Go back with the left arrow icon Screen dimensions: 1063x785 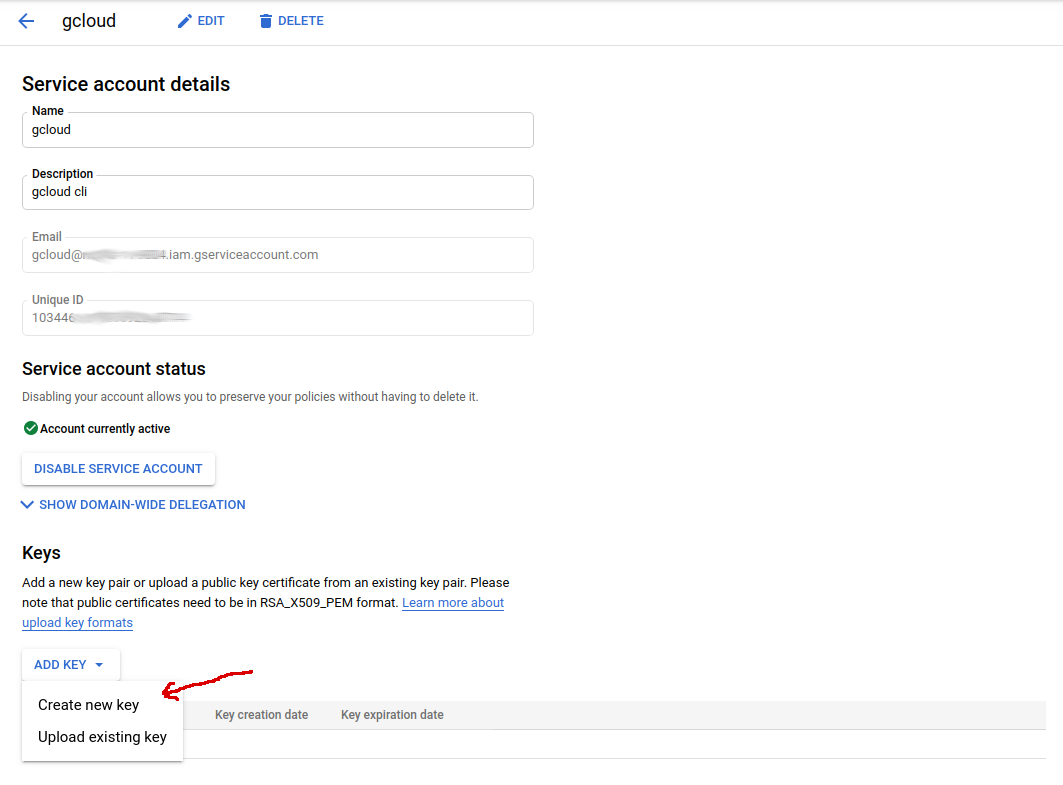click(26, 21)
